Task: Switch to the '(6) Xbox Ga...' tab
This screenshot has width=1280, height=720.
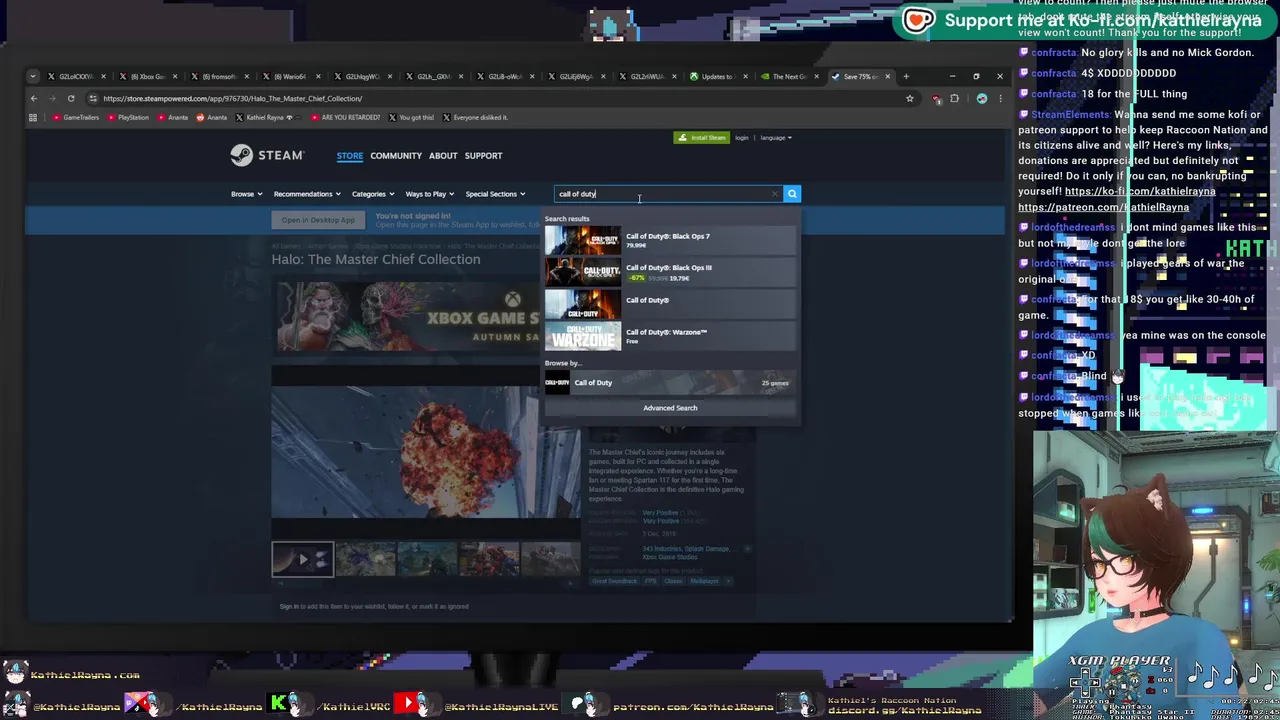Action: coord(148,76)
